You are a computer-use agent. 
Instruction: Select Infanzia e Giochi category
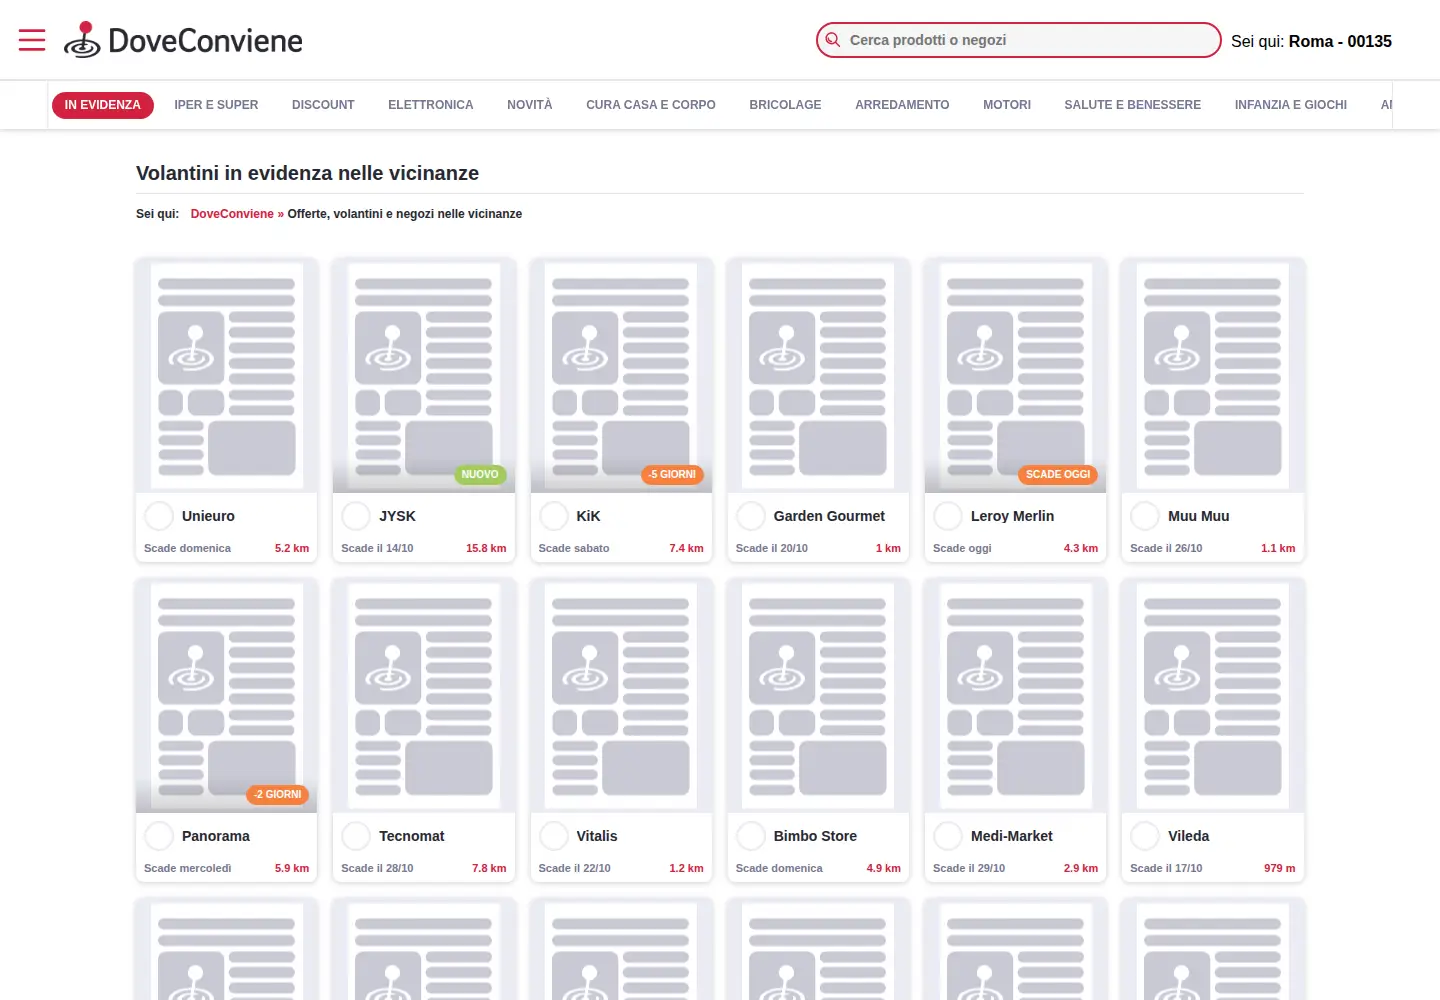[1291, 105]
